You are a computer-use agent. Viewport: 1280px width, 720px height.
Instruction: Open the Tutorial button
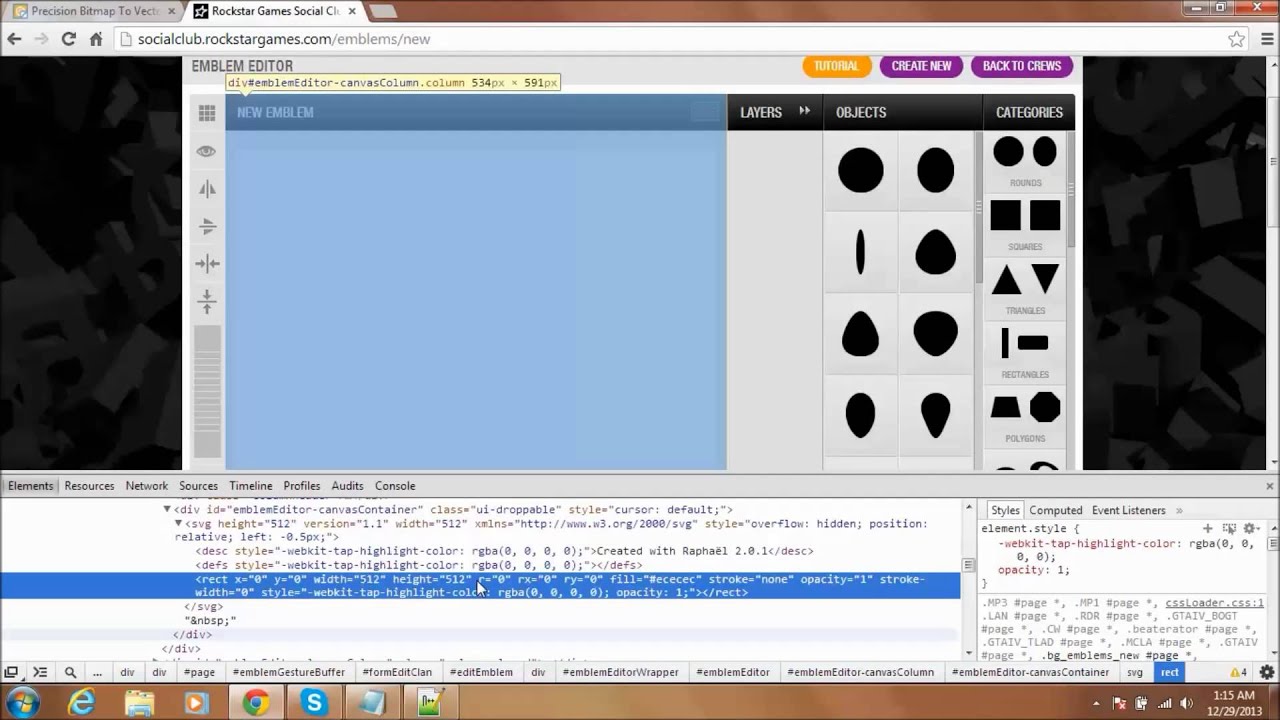(x=836, y=66)
